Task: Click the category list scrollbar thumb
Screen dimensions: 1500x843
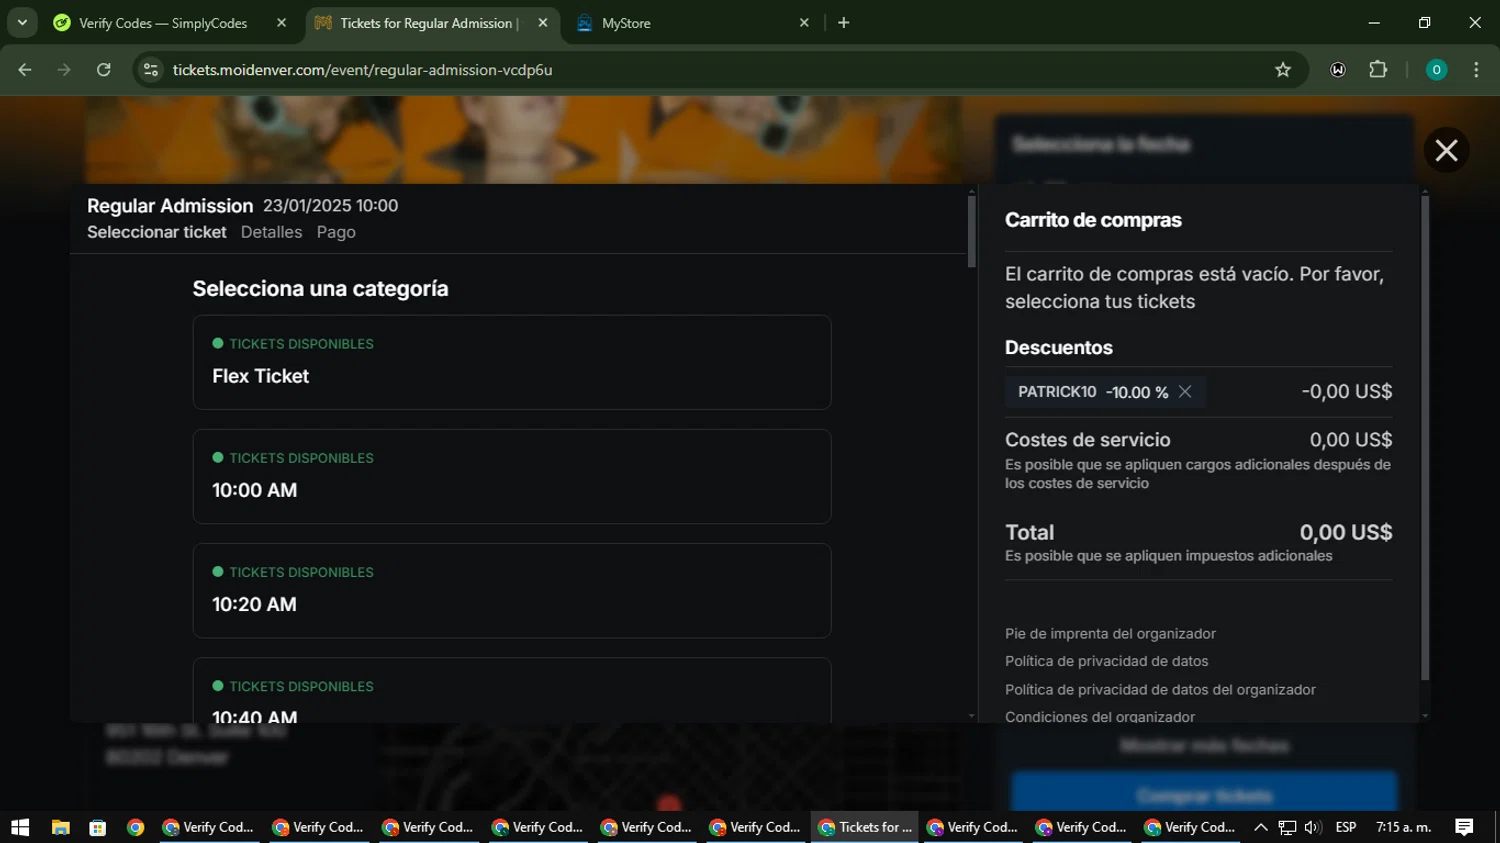Action: (x=971, y=231)
